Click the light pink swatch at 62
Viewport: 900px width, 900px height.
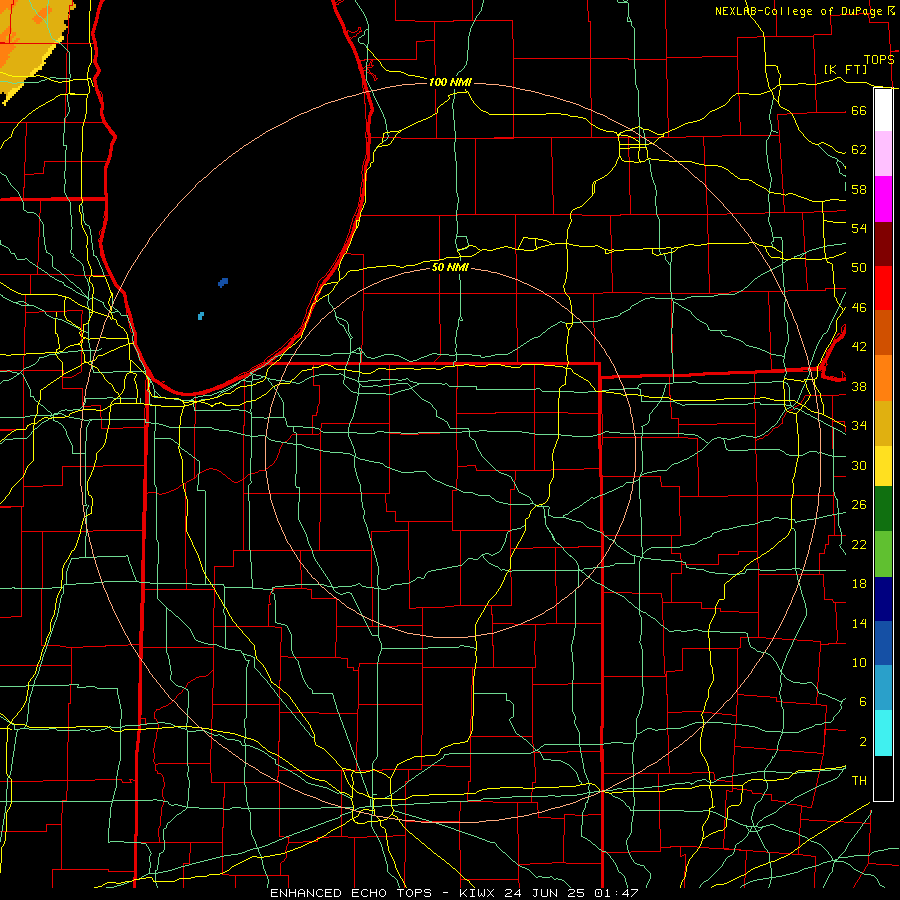[883, 154]
